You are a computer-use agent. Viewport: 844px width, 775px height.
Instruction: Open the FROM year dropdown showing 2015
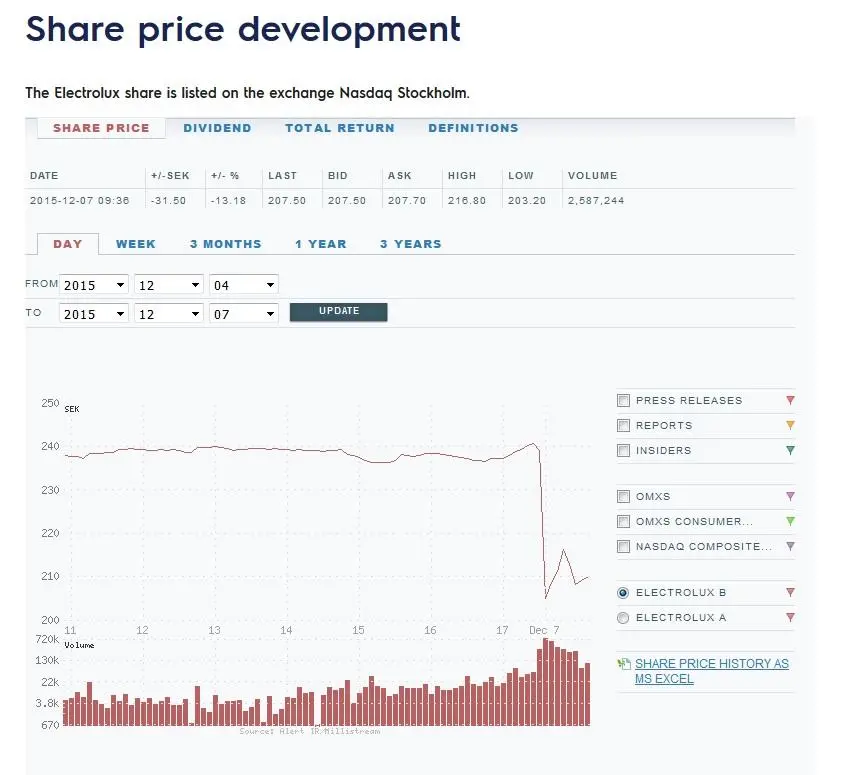tap(94, 285)
